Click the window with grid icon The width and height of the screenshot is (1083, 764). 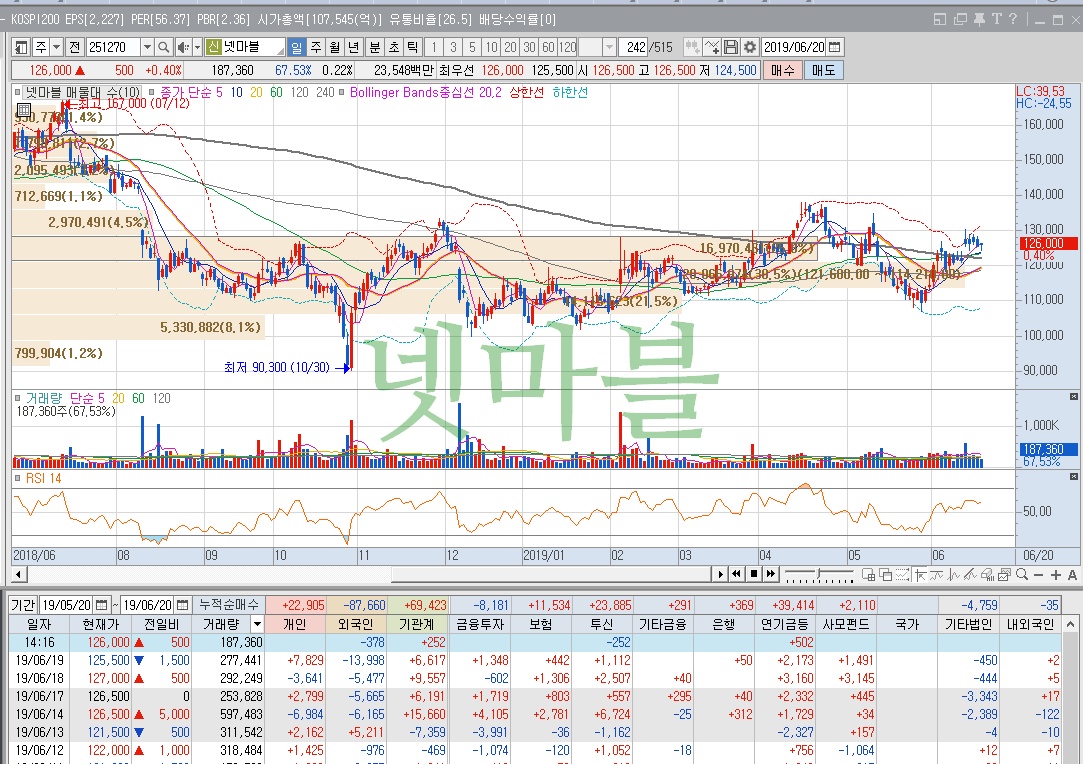click(869, 574)
